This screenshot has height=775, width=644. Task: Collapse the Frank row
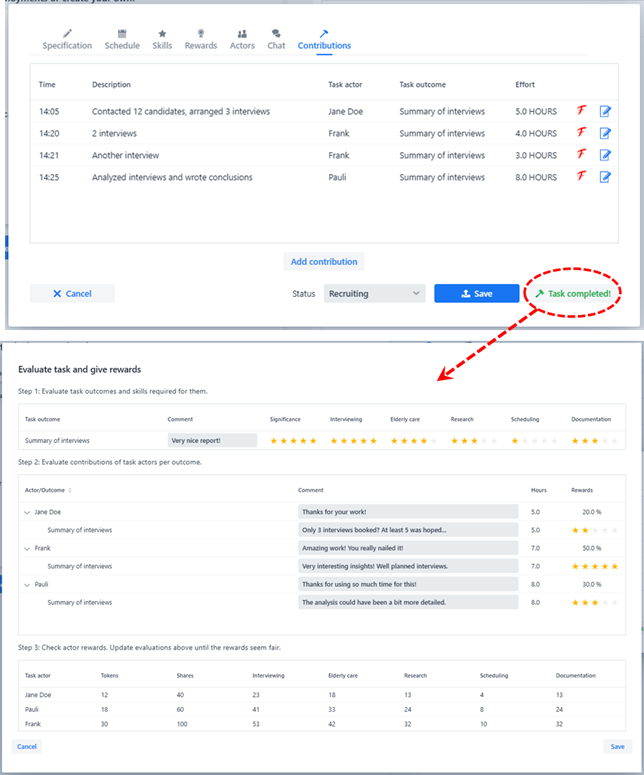tap(27, 549)
